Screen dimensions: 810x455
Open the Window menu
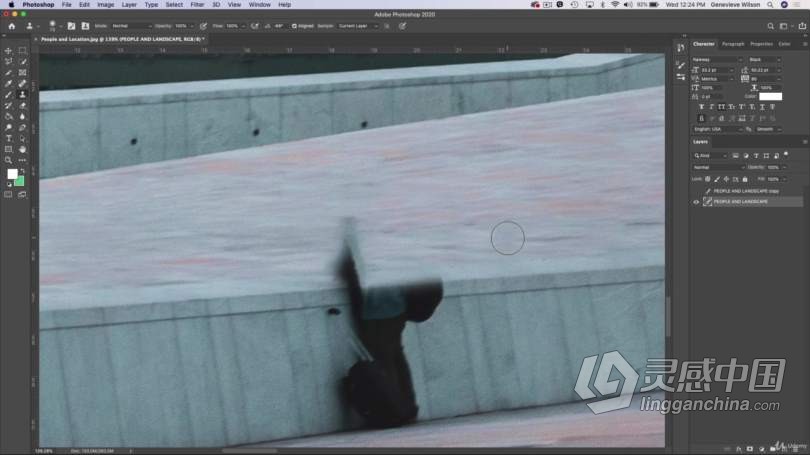[x=259, y=5]
